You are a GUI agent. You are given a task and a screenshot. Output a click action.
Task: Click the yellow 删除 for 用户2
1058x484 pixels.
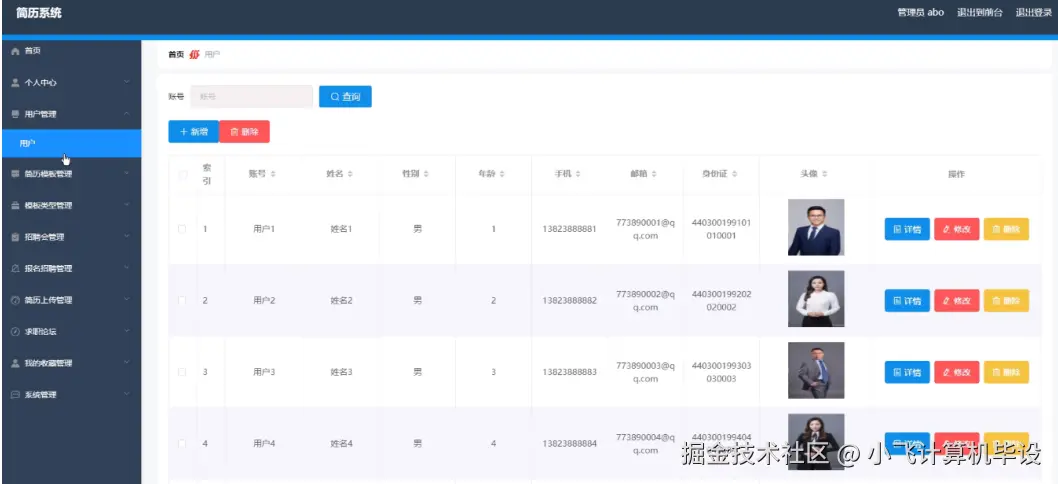pos(1006,301)
